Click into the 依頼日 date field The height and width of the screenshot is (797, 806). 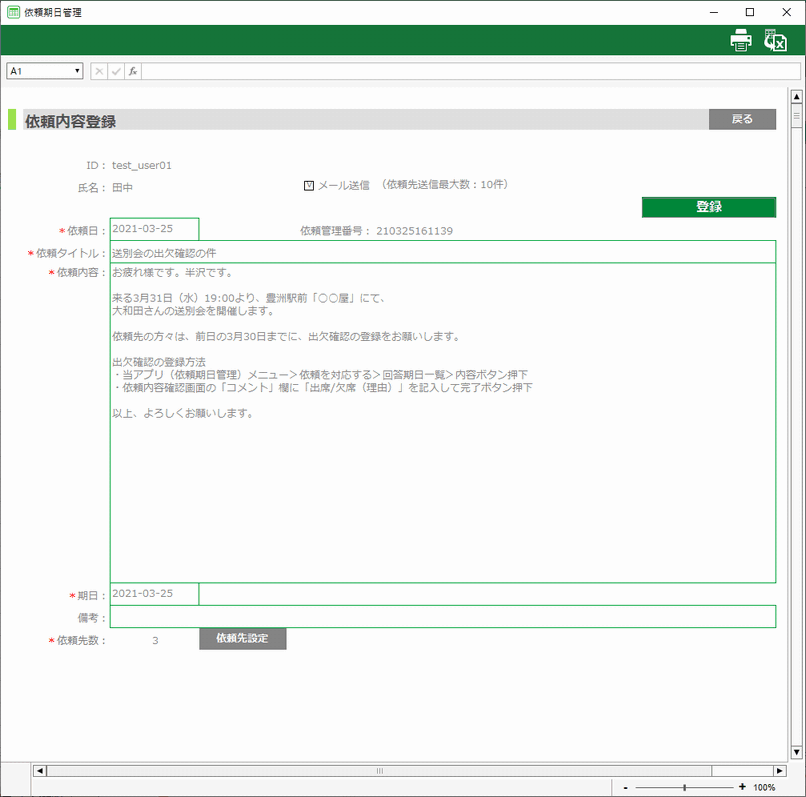[x=154, y=229]
